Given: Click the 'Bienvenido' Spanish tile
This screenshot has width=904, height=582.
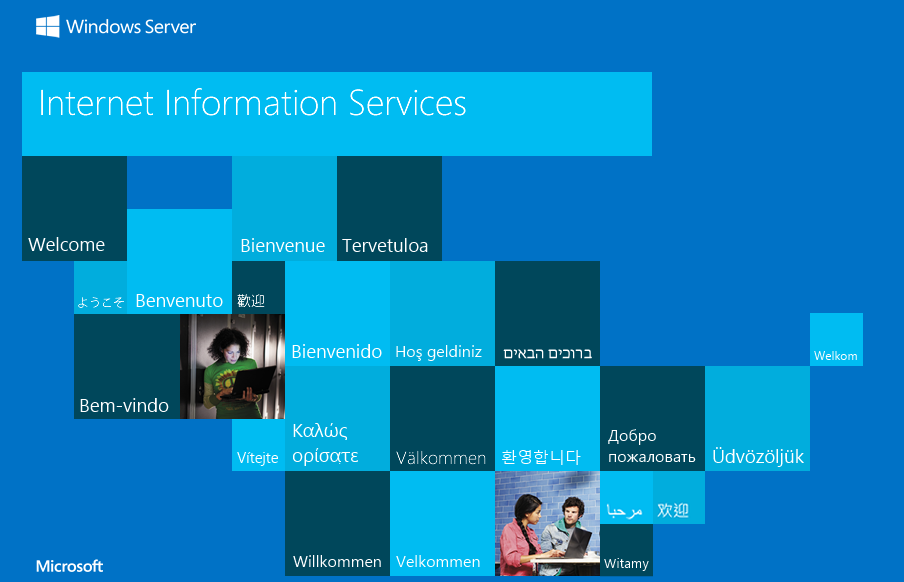Looking at the screenshot, I should click(337, 313).
